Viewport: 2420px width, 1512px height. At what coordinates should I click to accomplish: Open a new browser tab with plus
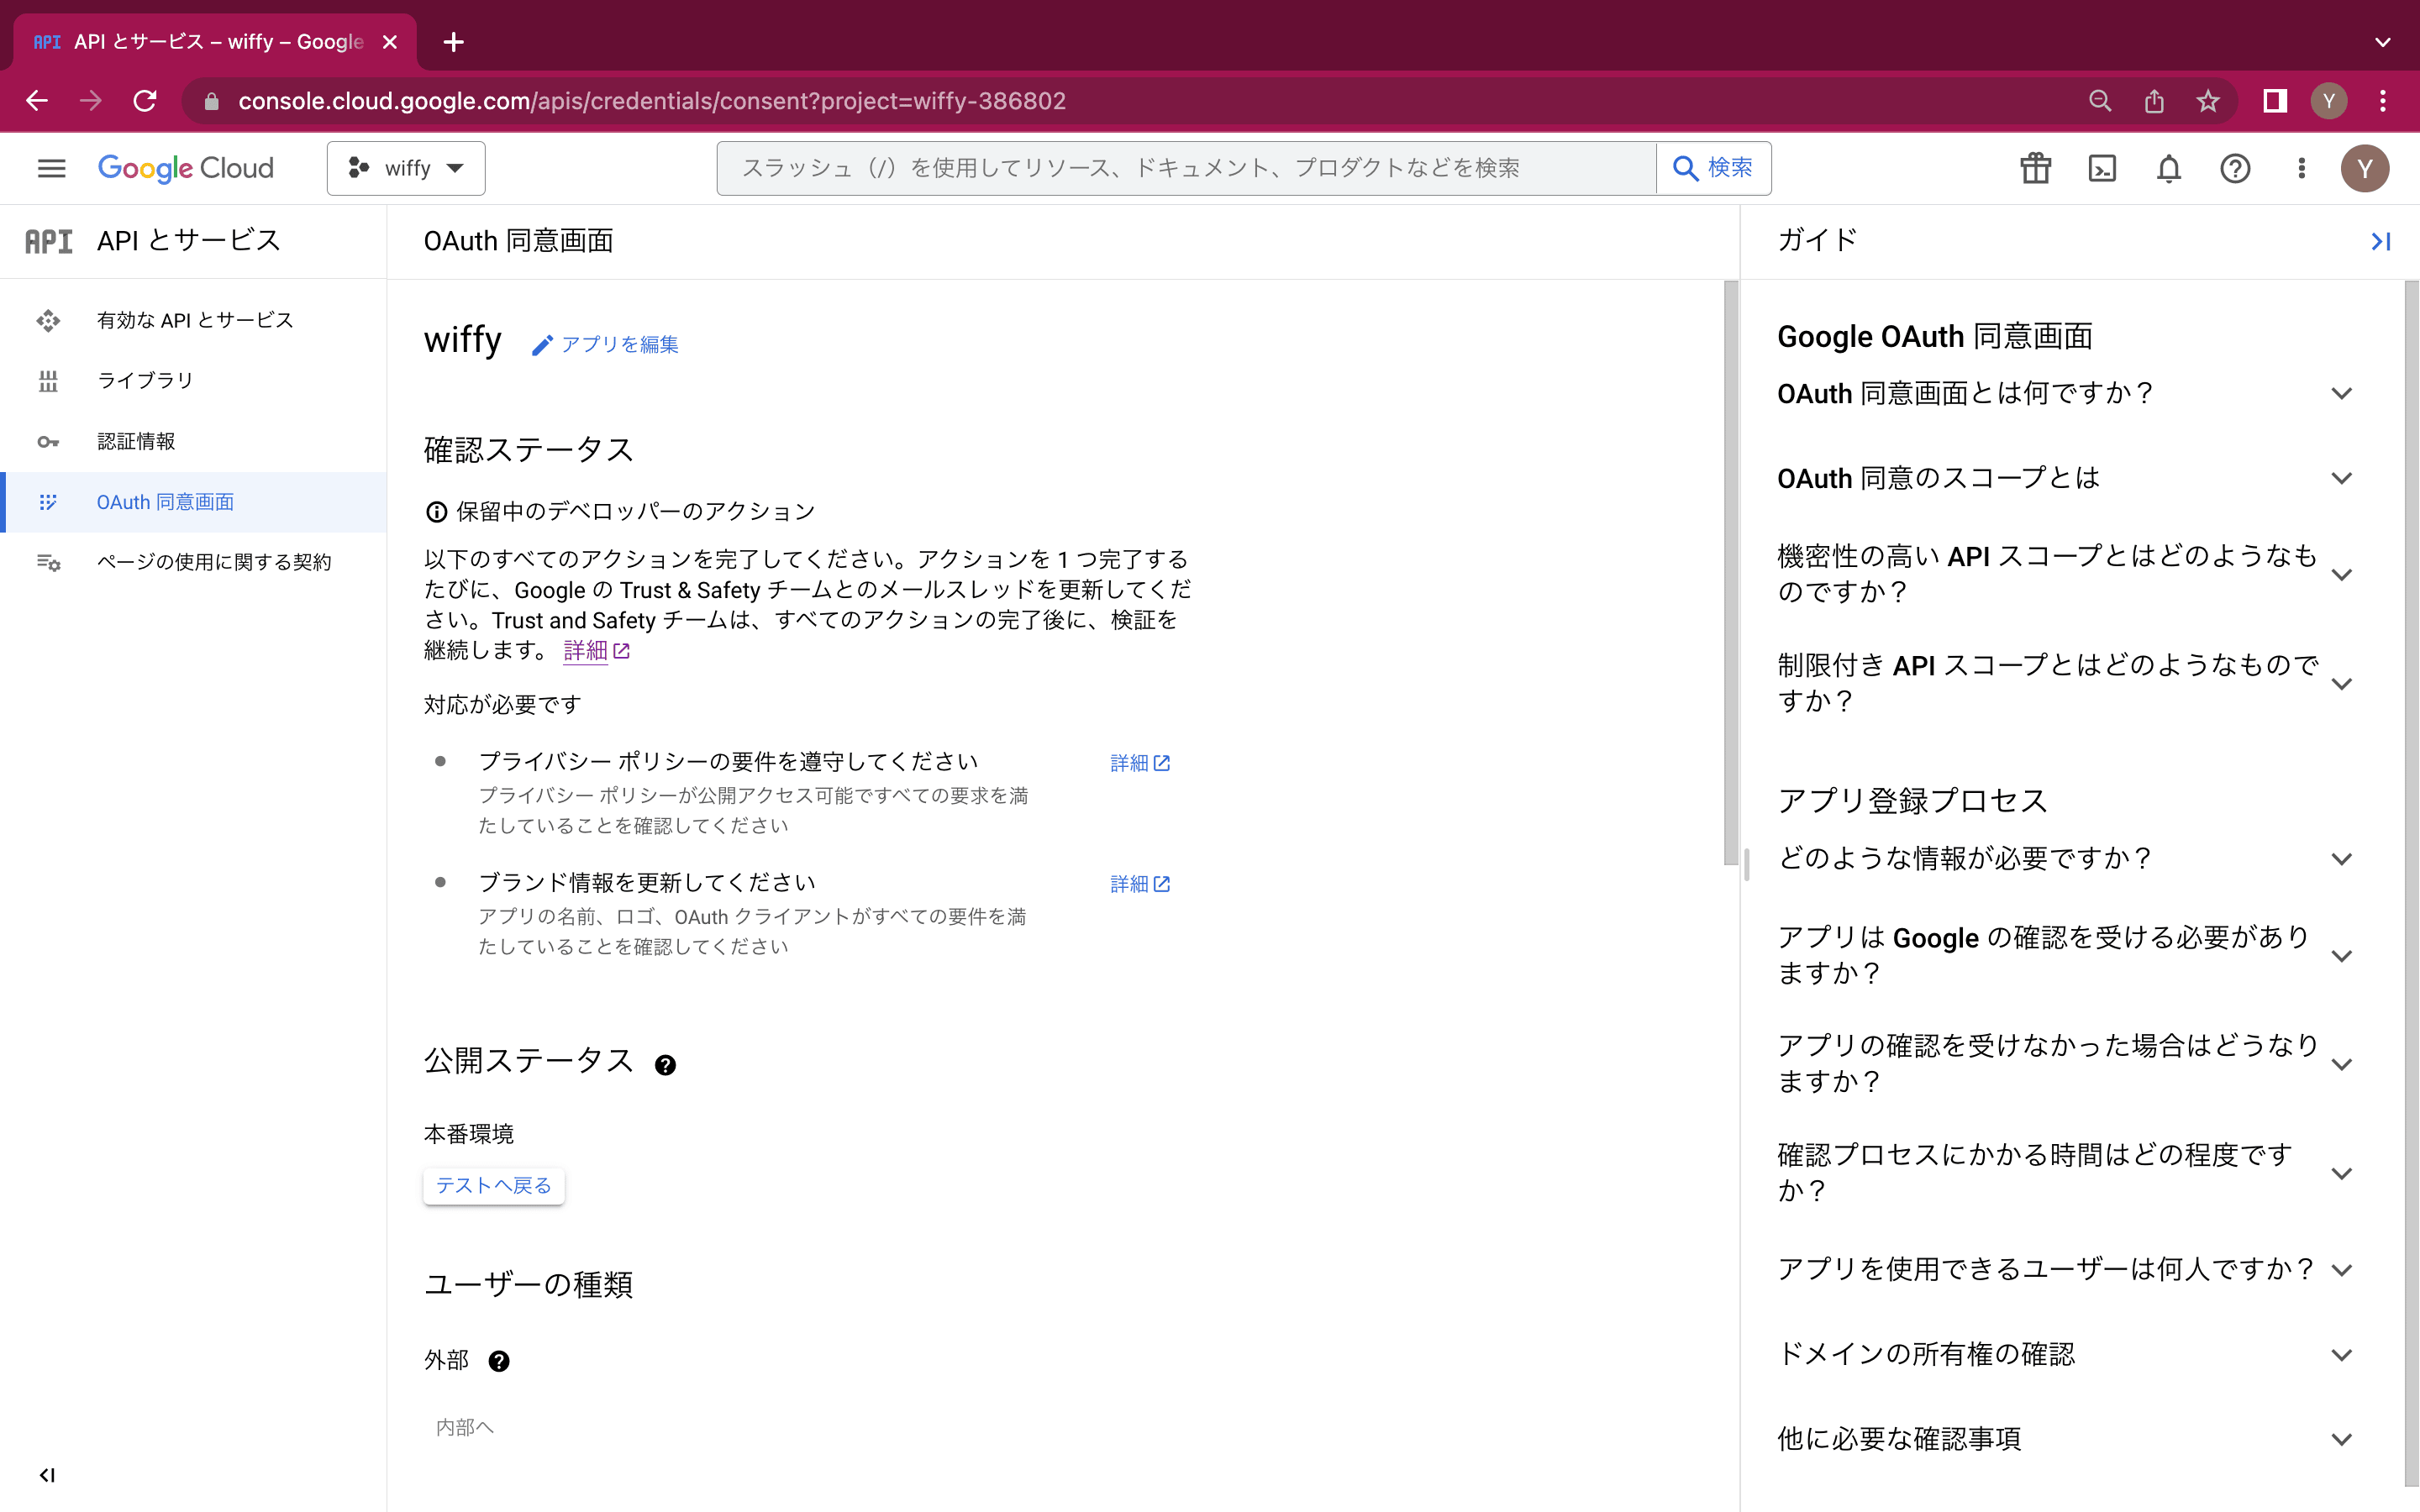453,42
